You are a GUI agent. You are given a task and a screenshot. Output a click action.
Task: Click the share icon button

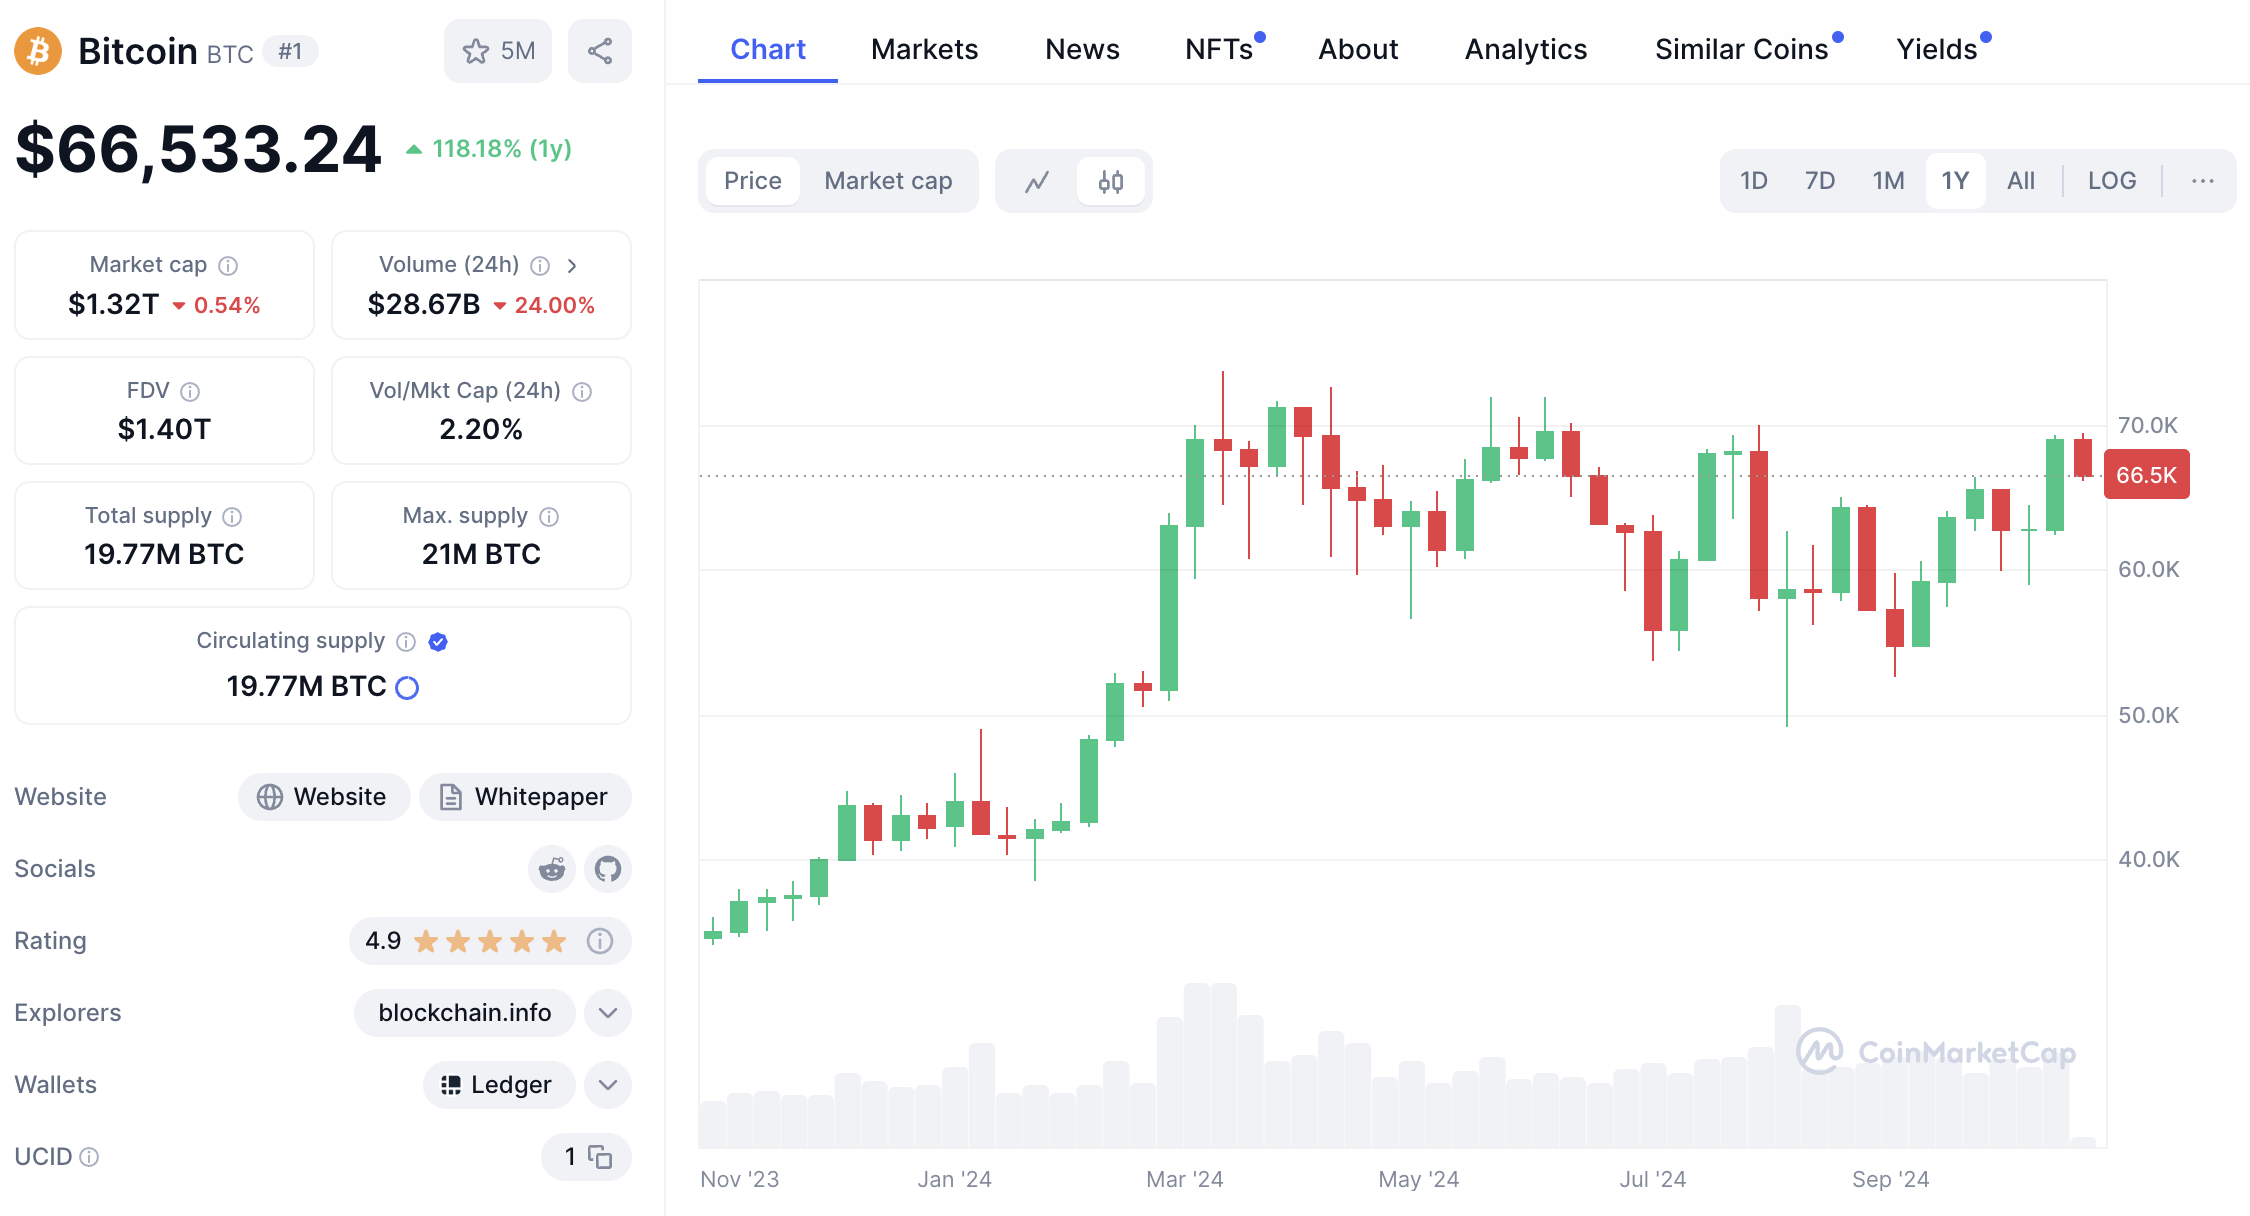click(600, 51)
